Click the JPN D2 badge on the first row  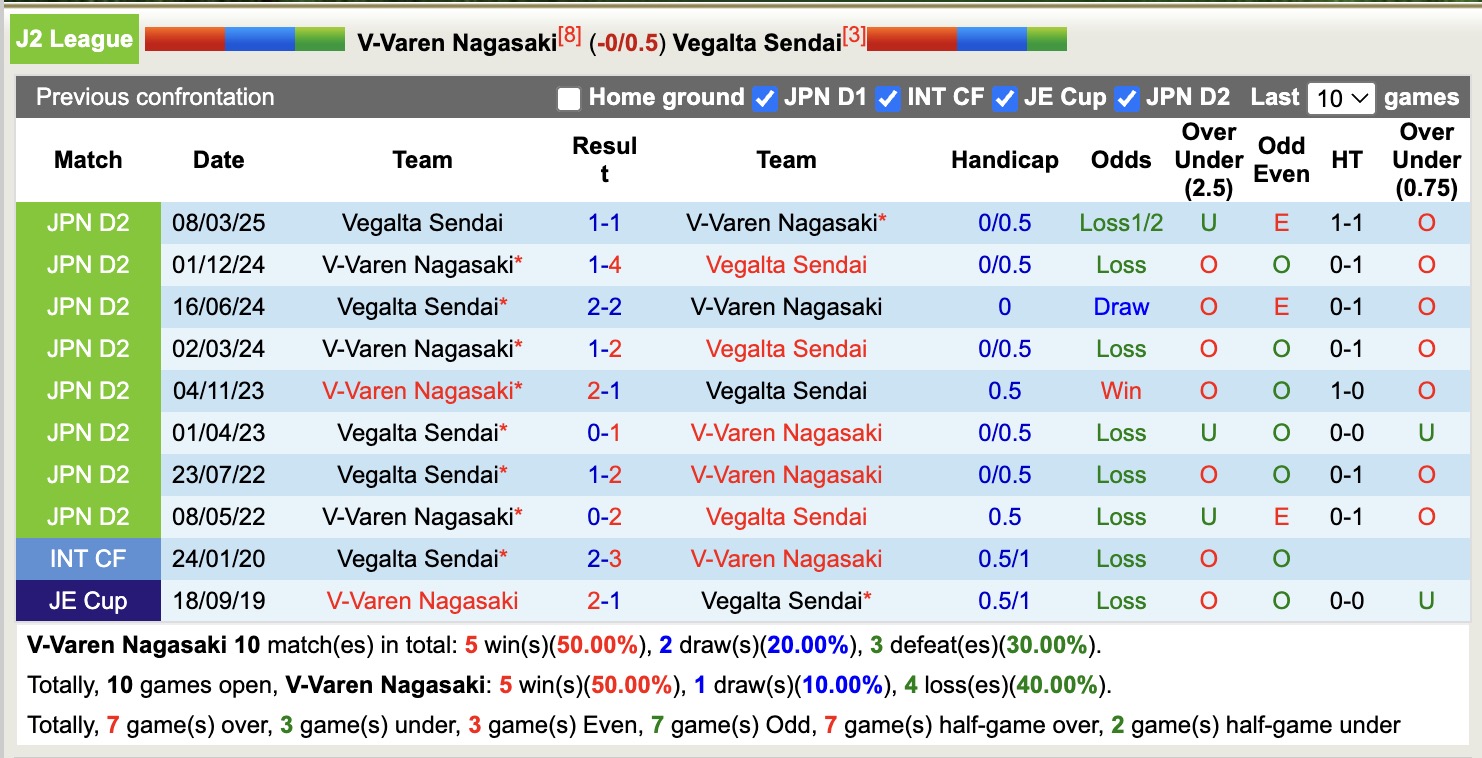(88, 223)
